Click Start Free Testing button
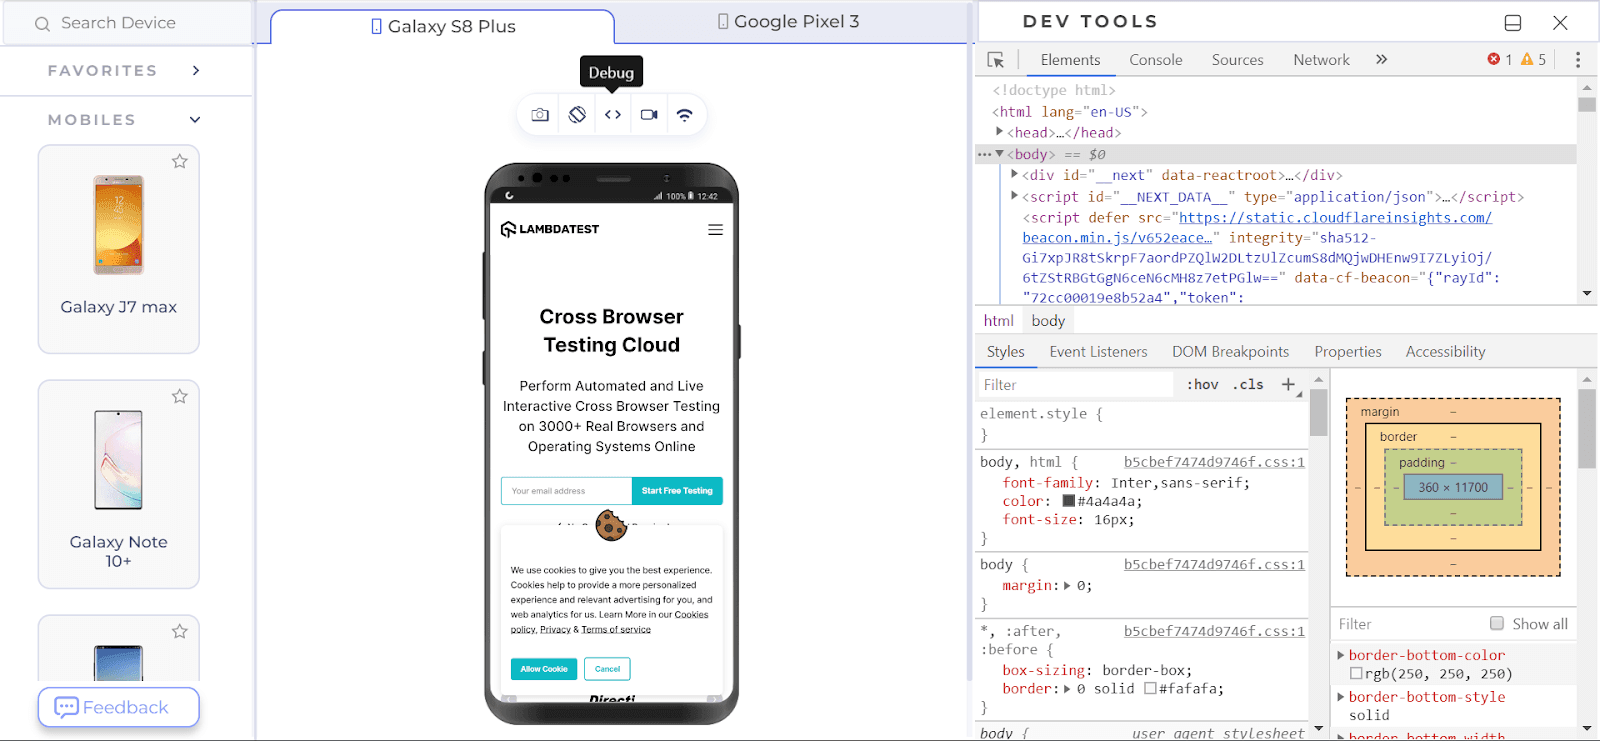 tap(677, 491)
